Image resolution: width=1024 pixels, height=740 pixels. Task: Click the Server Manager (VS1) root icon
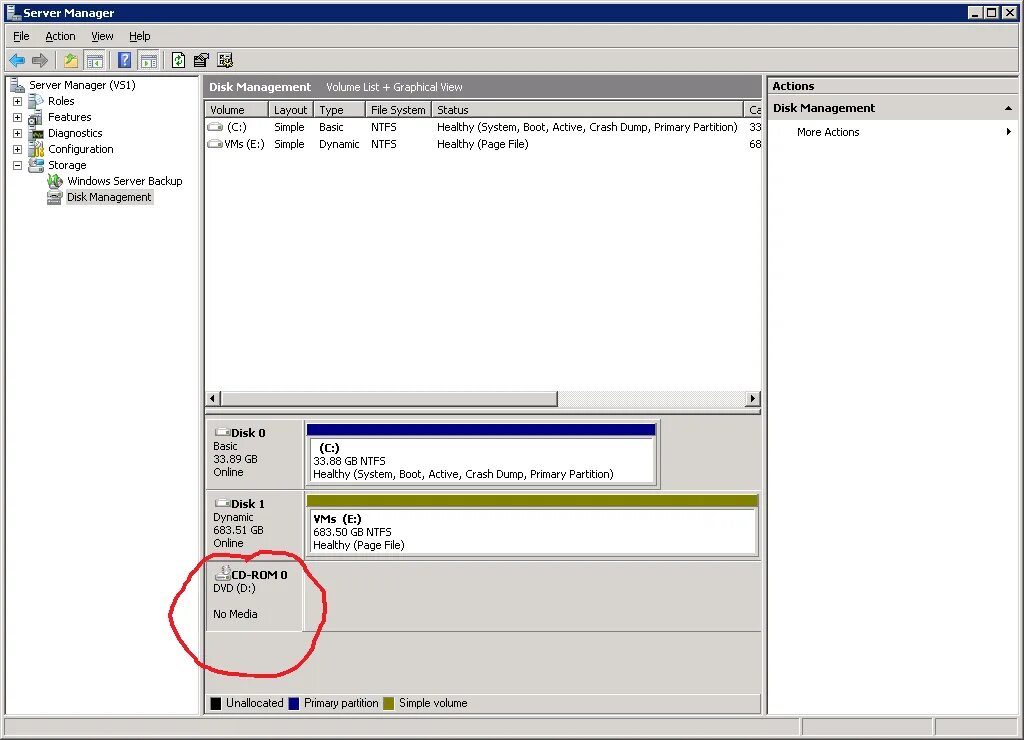[17, 85]
